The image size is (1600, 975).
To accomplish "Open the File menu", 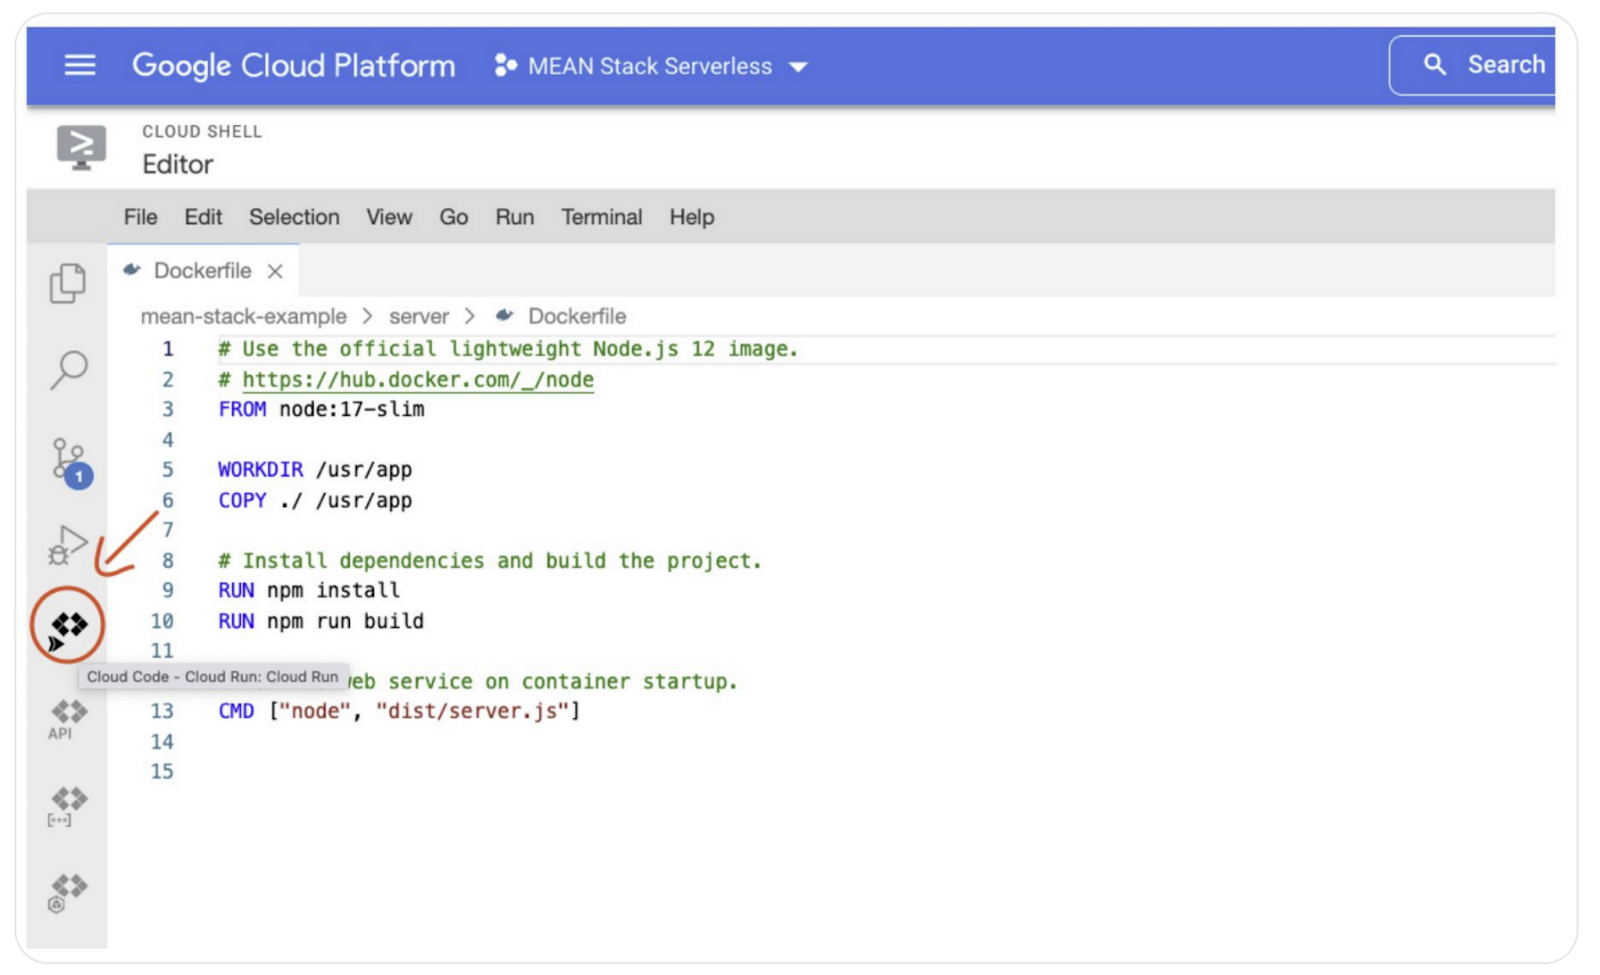I will pos(140,217).
